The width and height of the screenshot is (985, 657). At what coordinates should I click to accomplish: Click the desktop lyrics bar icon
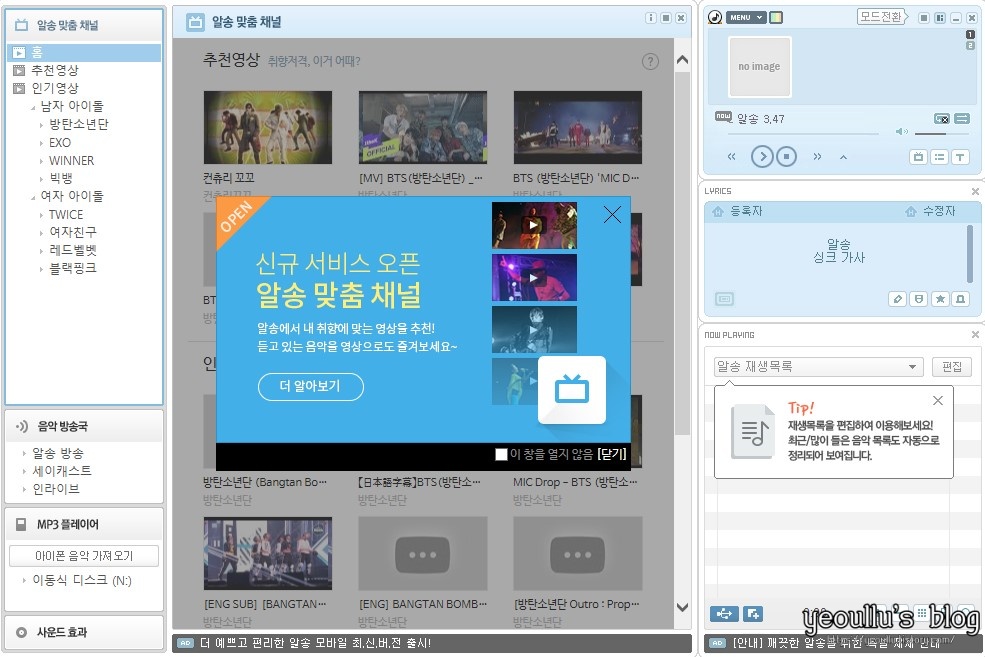[x=724, y=299]
